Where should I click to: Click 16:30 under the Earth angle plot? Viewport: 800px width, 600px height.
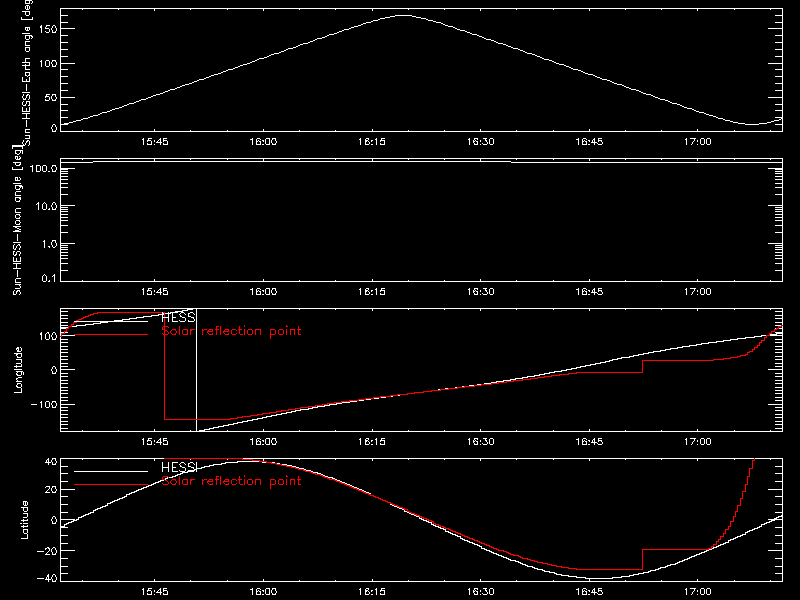coord(481,142)
